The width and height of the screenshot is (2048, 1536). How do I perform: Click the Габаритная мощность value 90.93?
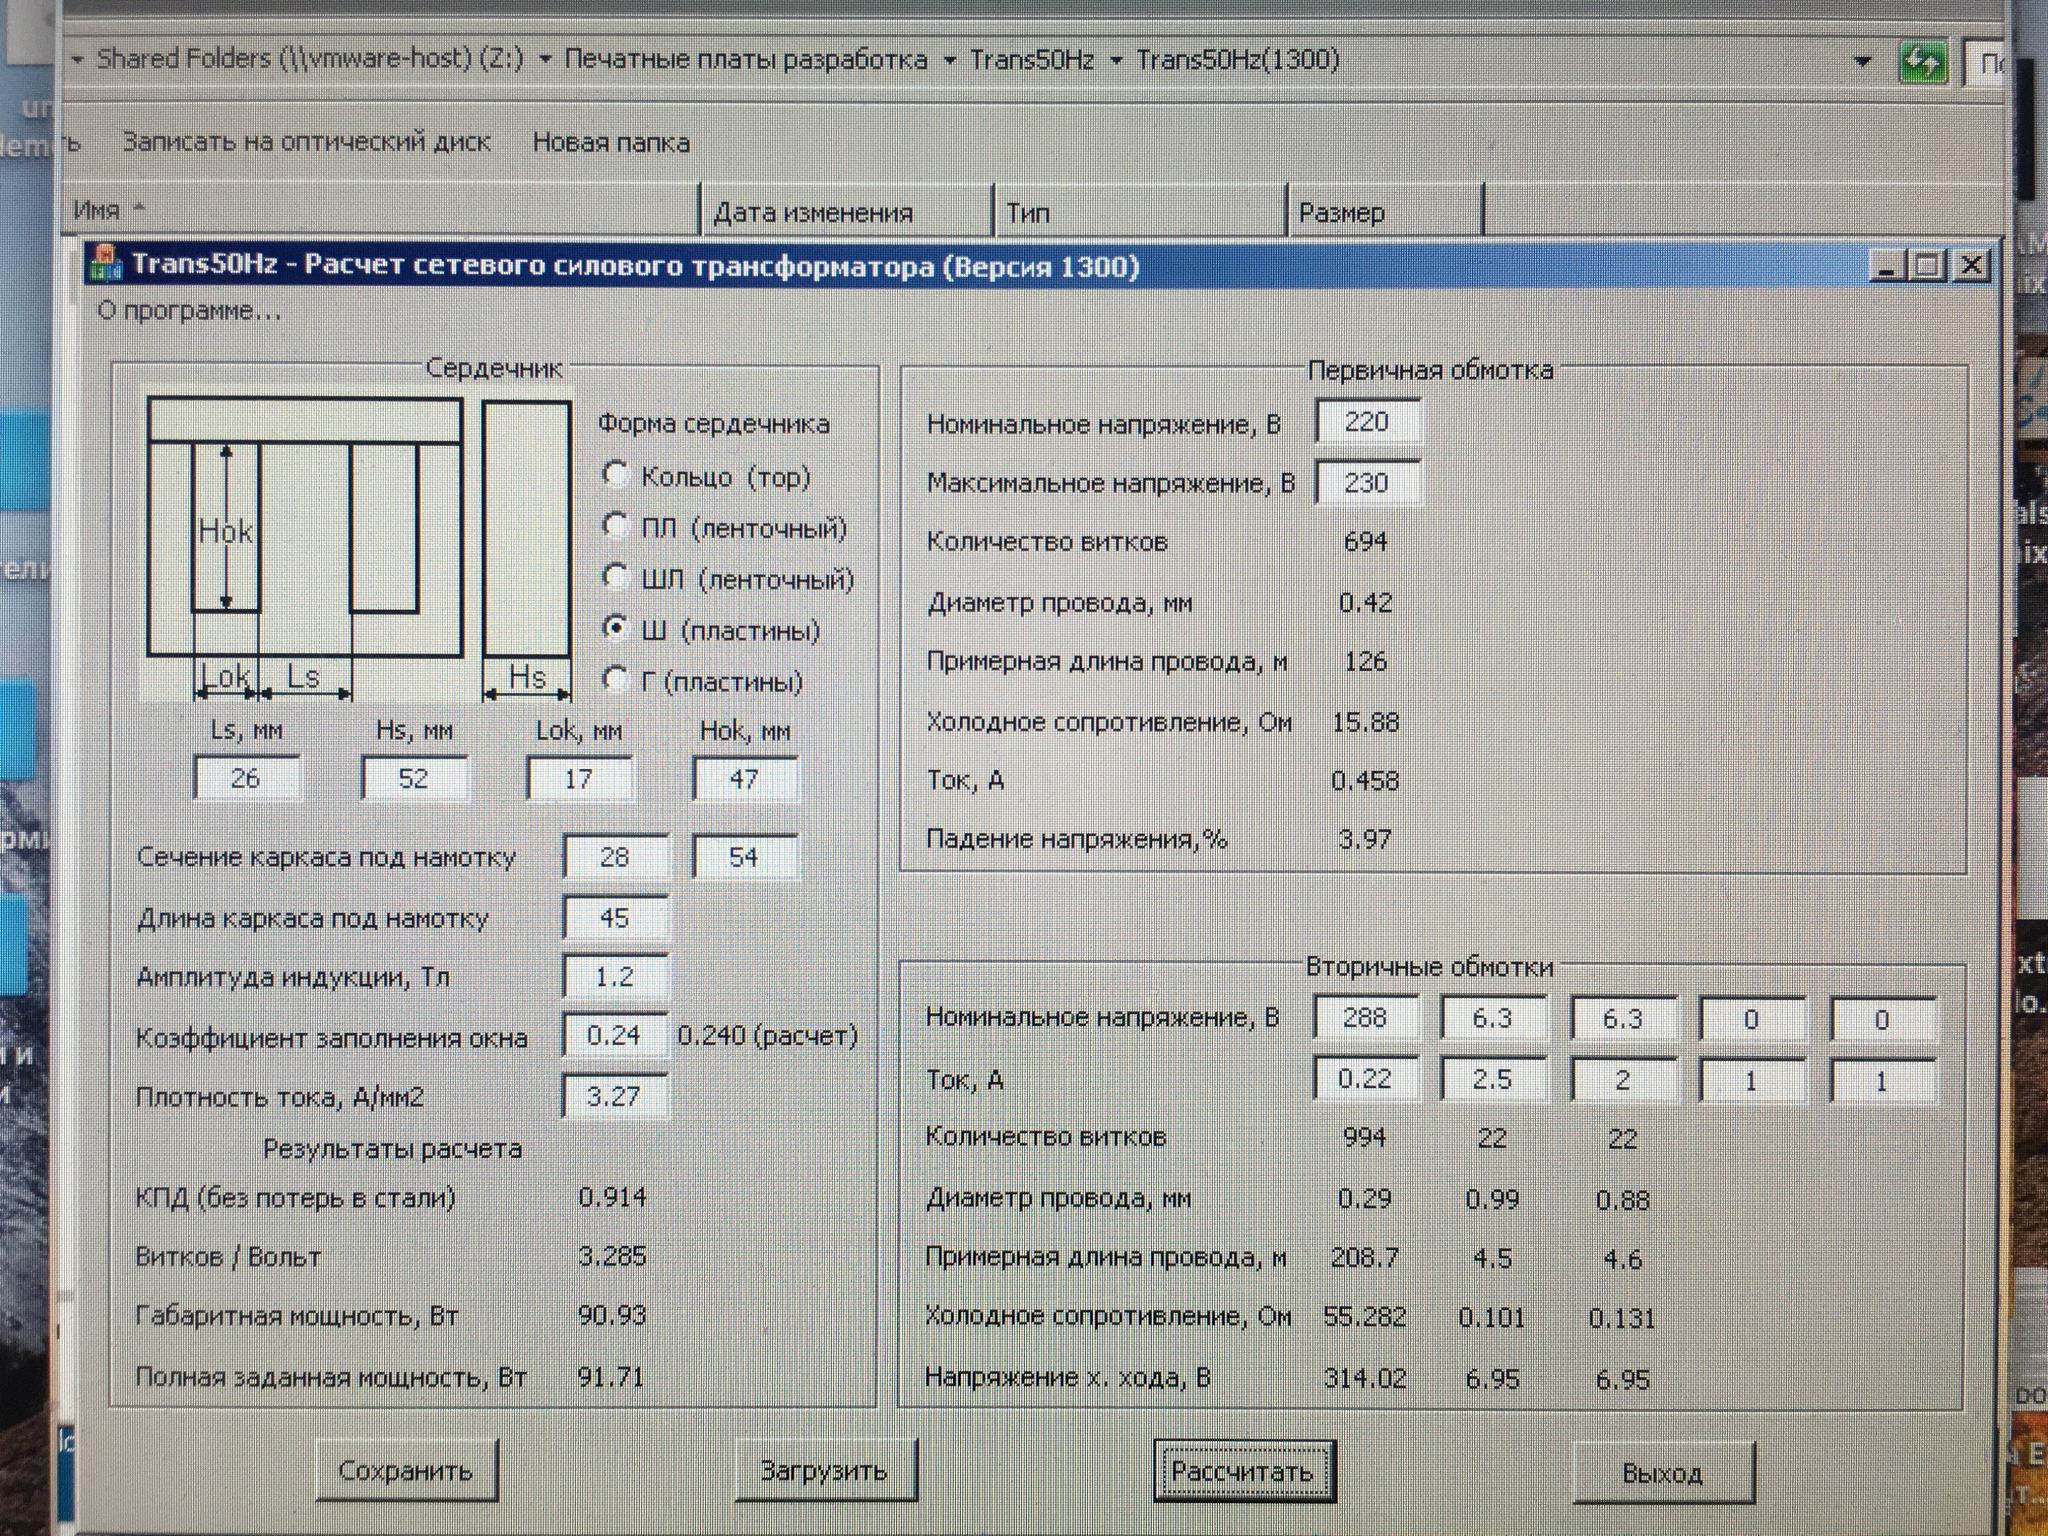613,1315
